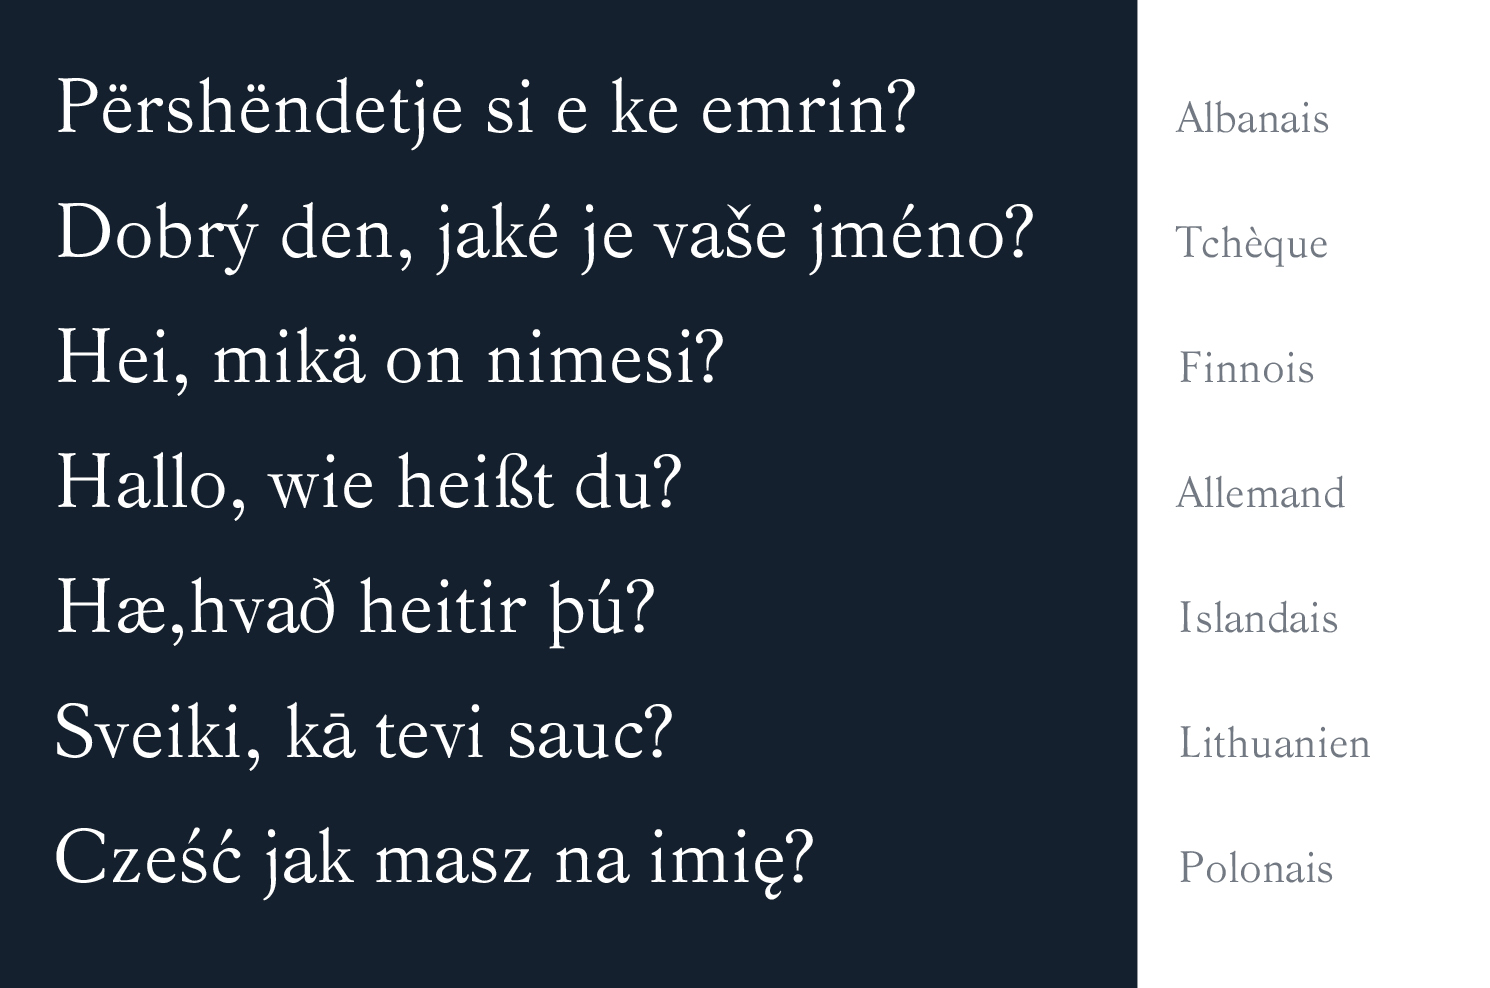Click the Finnish sentence 'Hei, mikä on nimesi?'
1490x988 pixels.
point(389,358)
